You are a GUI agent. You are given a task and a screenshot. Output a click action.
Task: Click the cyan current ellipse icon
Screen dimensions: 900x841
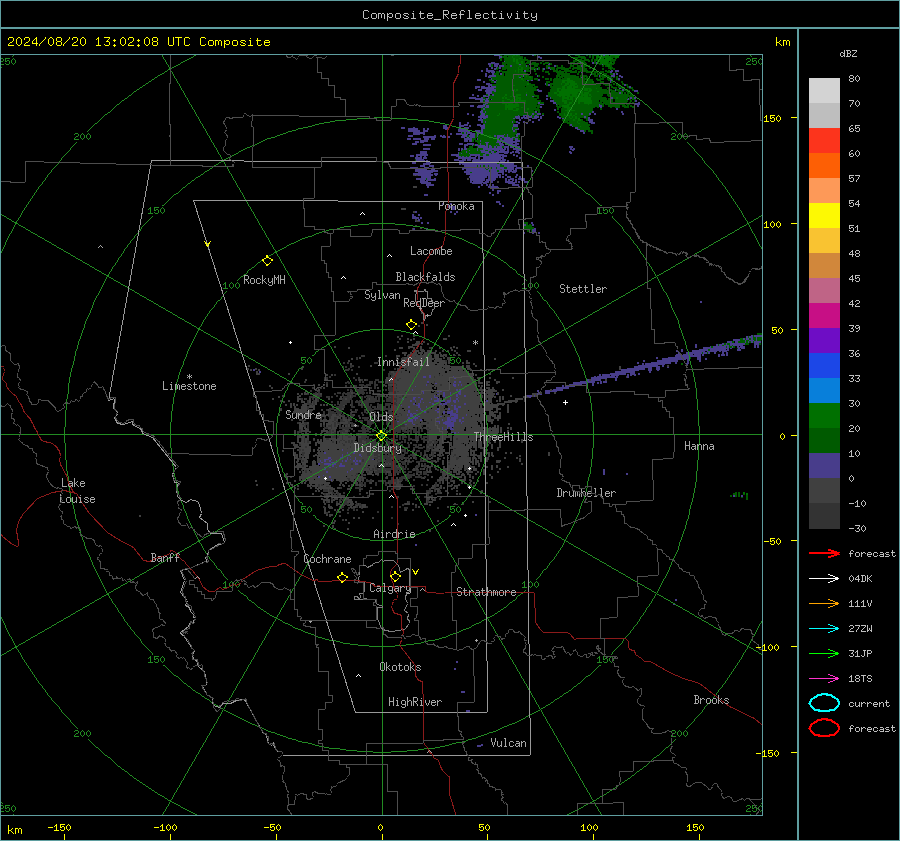pyautogui.click(x=824, y=703)
